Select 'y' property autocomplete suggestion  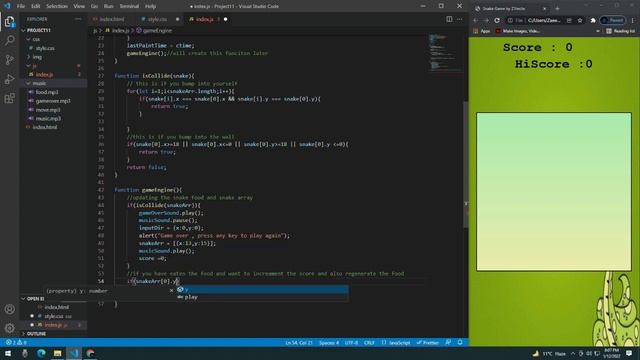tap(262, 289)
